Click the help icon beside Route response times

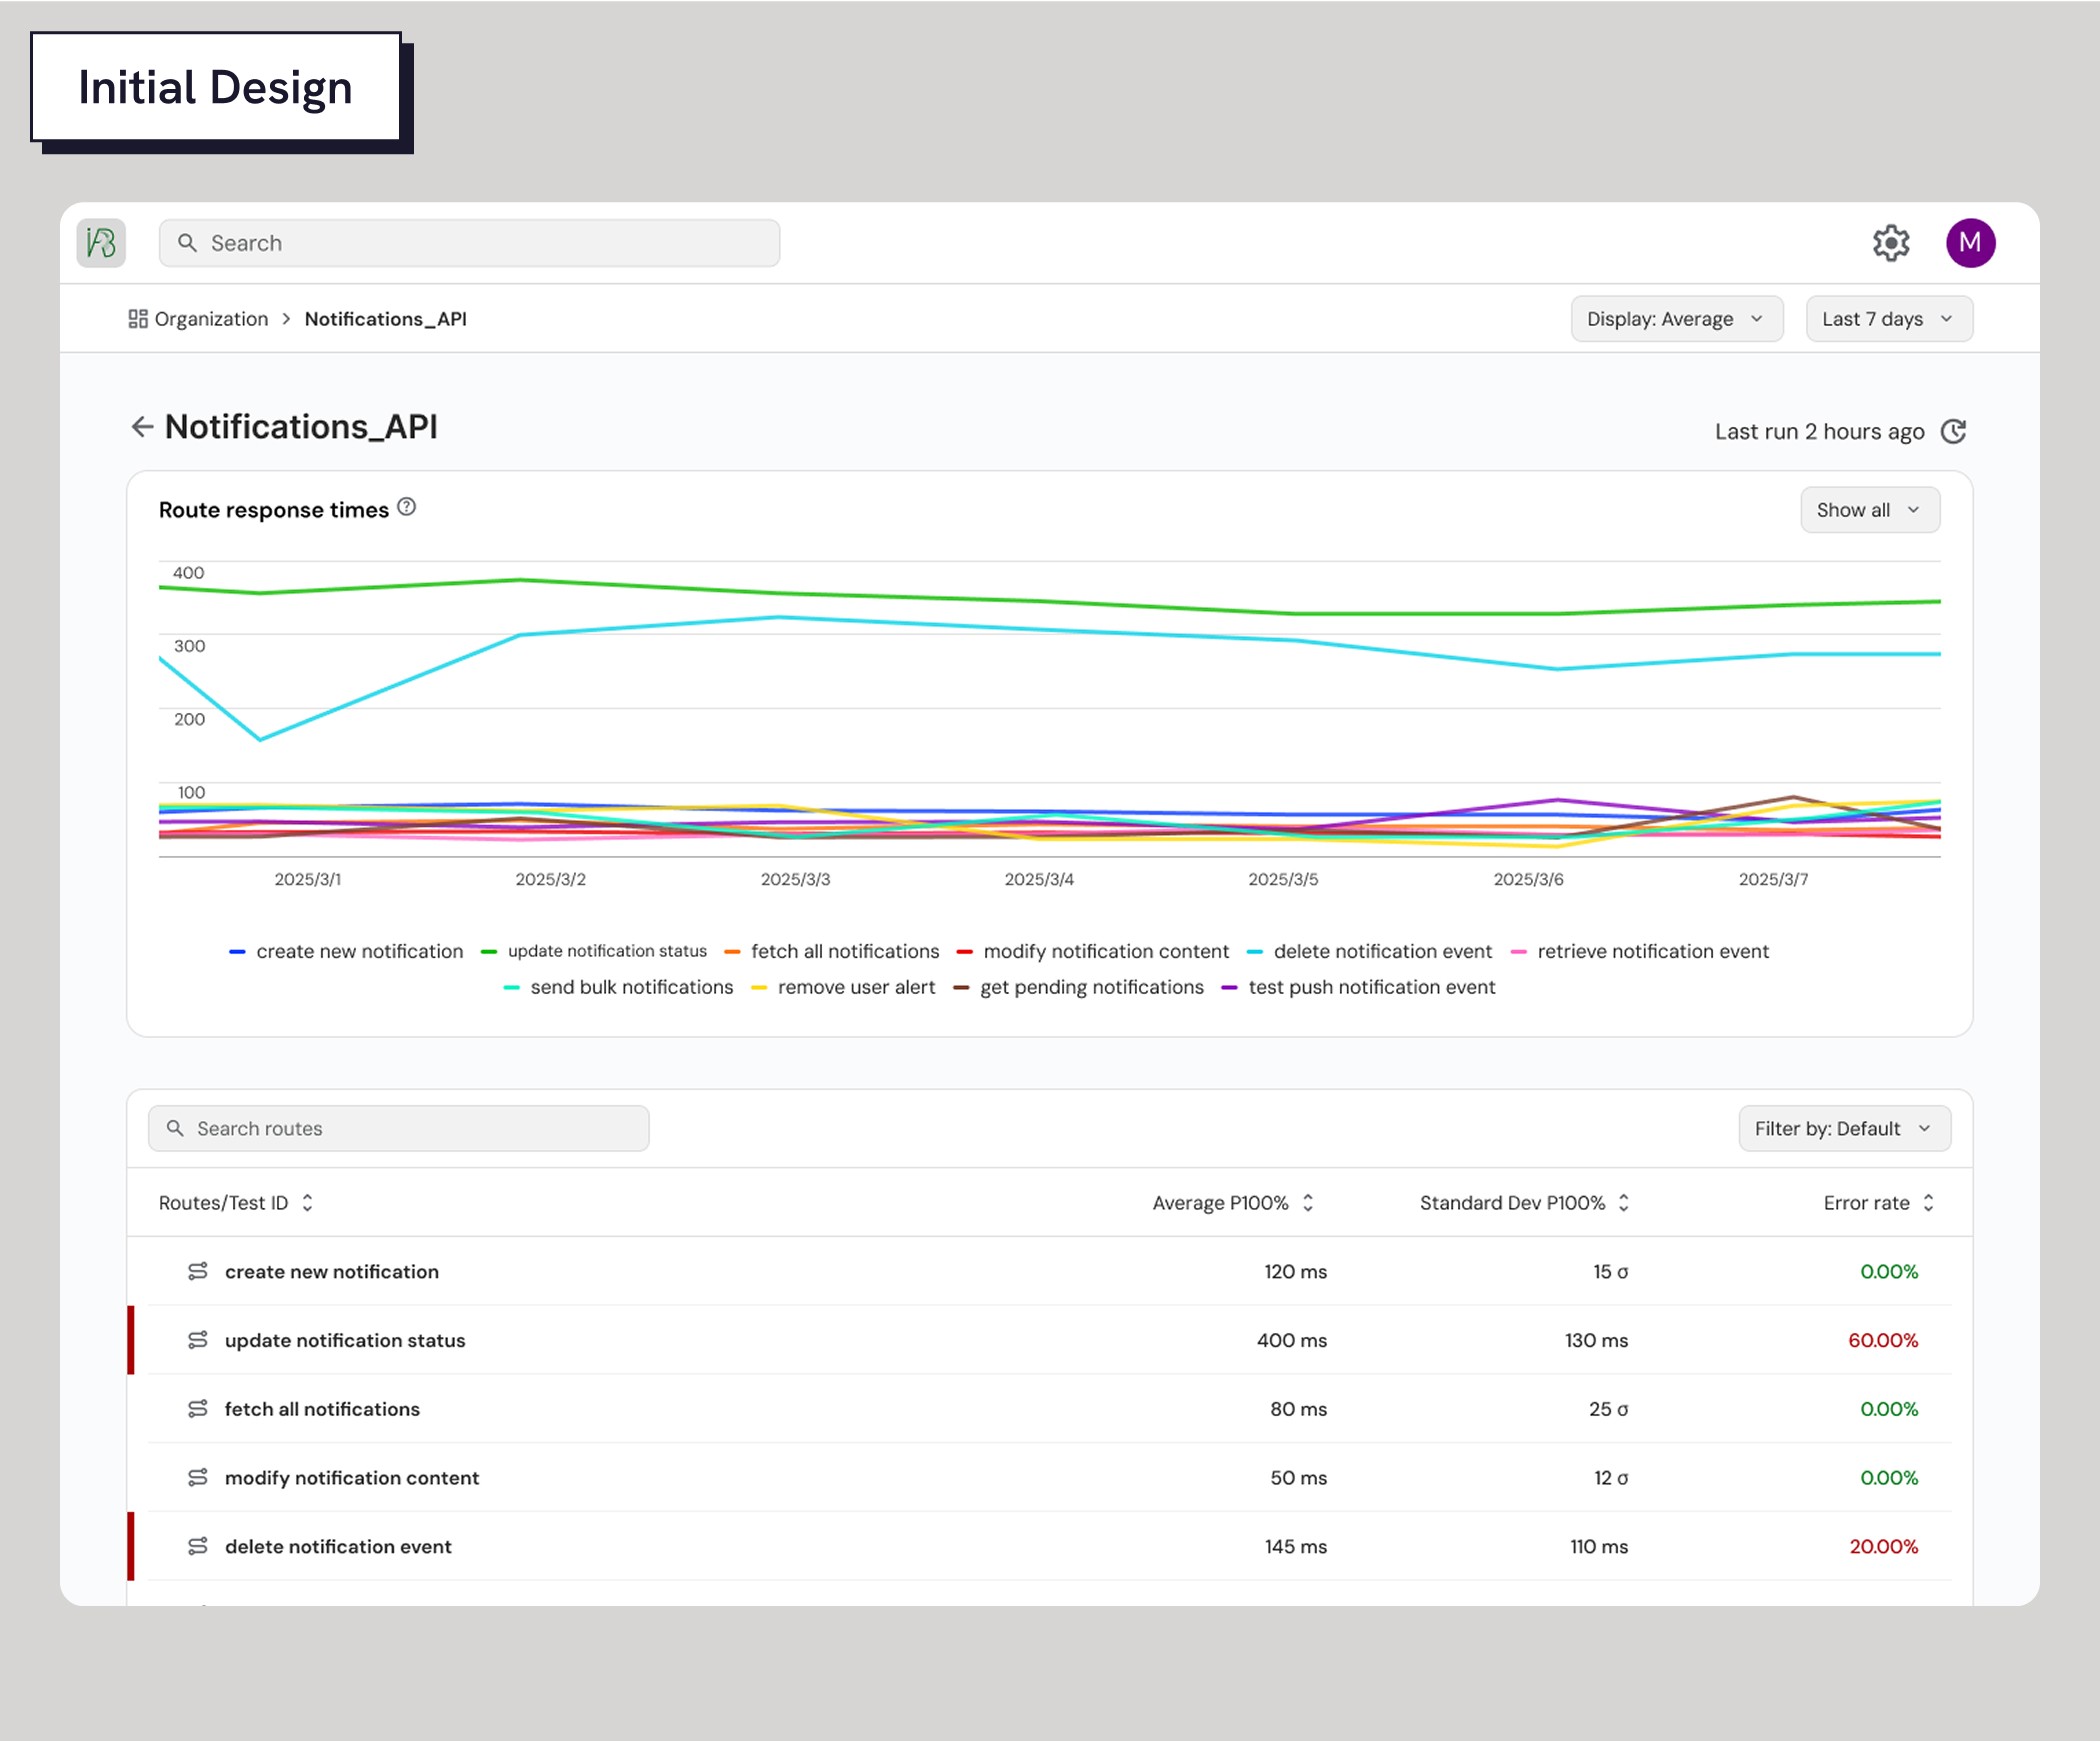point(406,507)
